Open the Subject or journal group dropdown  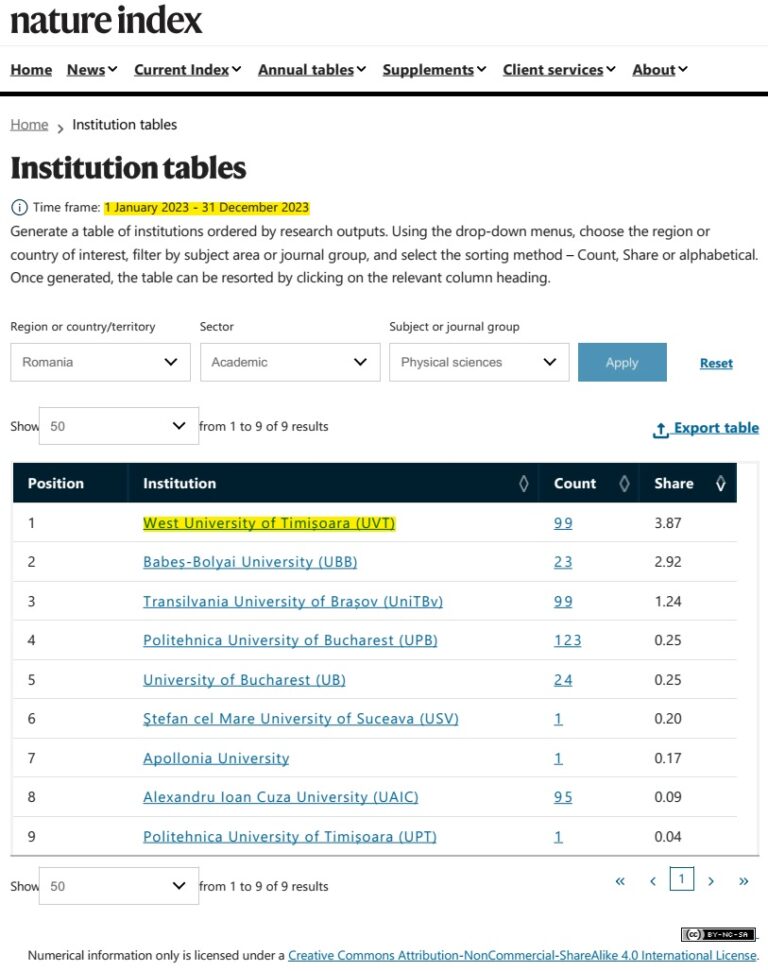point(478,362)
